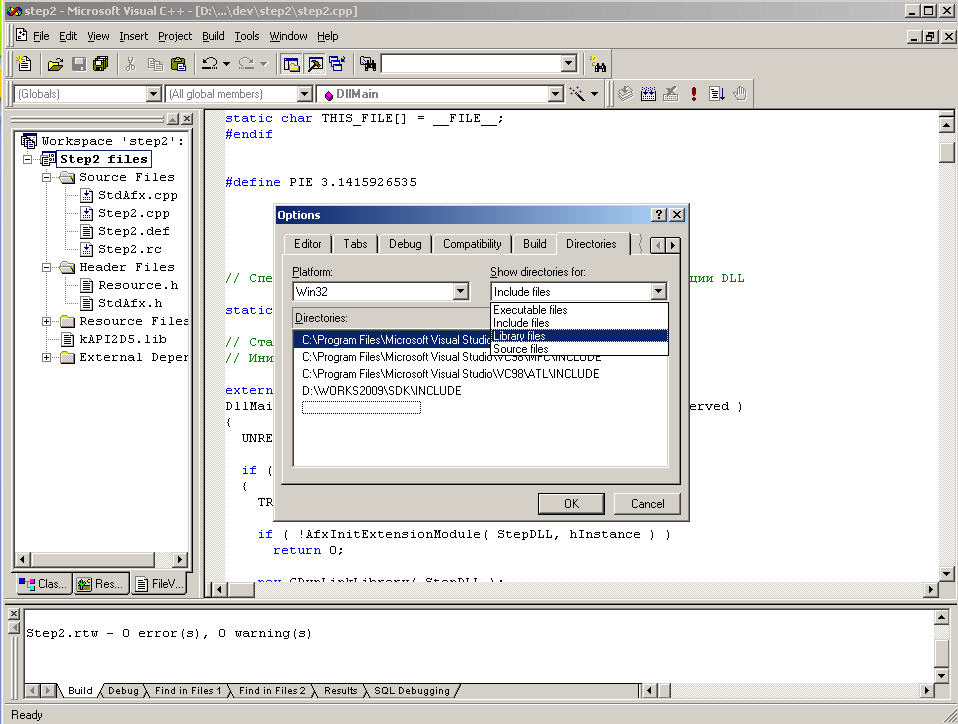Toggle the Output window toolbar button
958x724 pixels.
[314, 64]
